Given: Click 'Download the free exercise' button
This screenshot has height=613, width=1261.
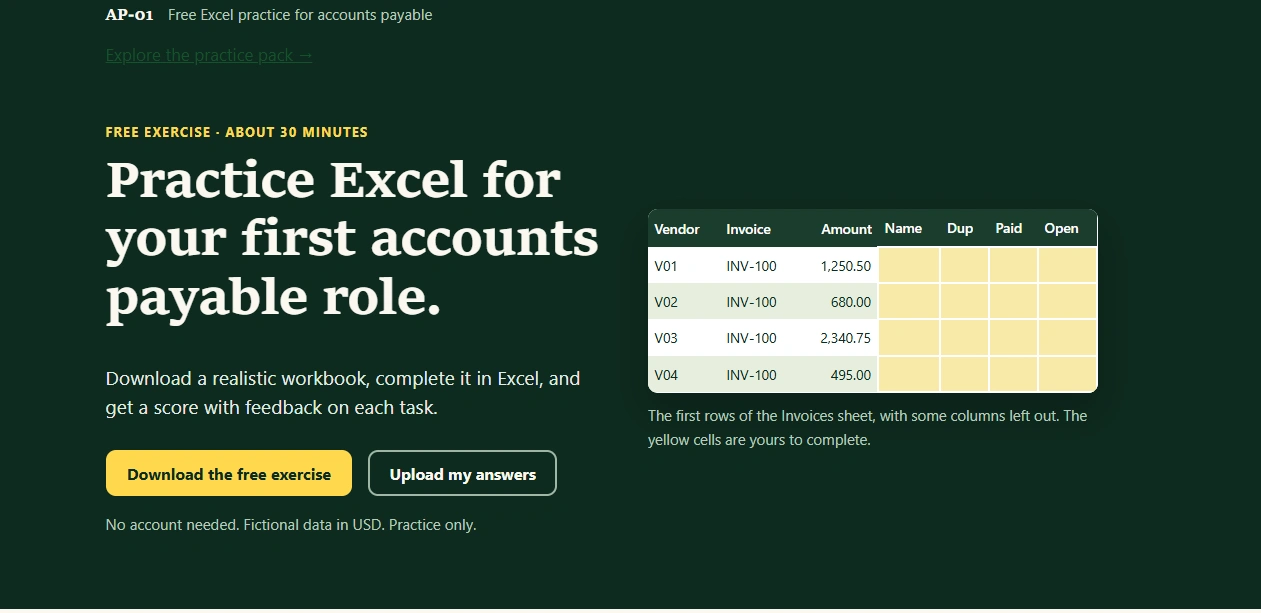Looking at the screenshot, I should [229, 473].
